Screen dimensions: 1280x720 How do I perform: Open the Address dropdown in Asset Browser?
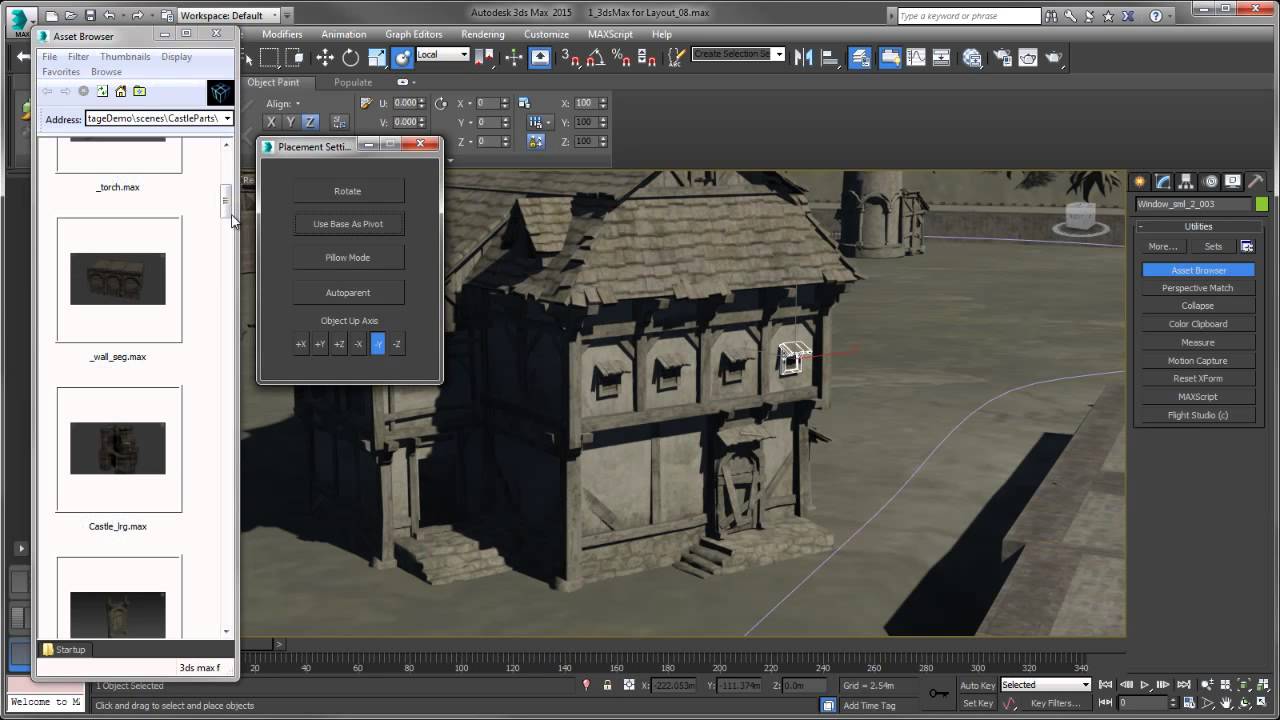click(x=228, y=118)
